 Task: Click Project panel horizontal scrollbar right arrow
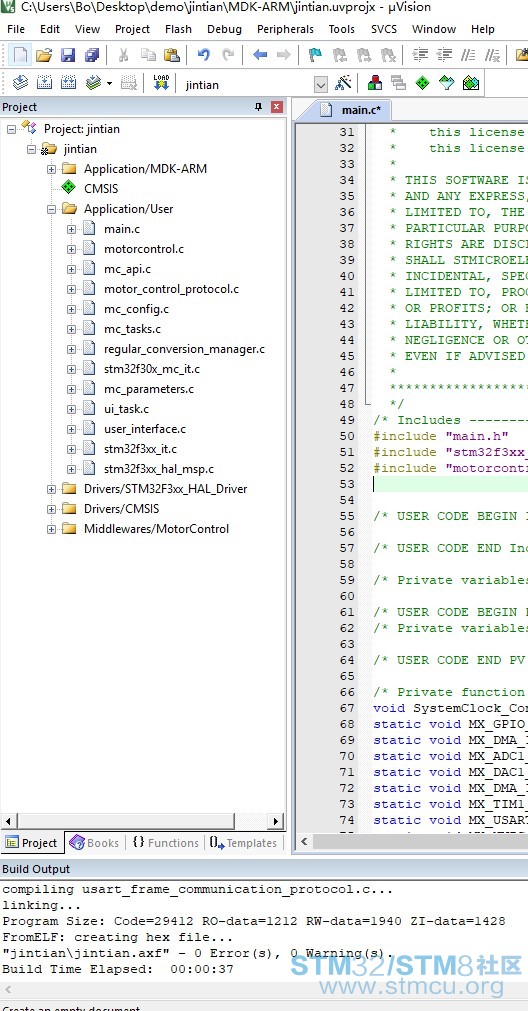pos(276,821)
